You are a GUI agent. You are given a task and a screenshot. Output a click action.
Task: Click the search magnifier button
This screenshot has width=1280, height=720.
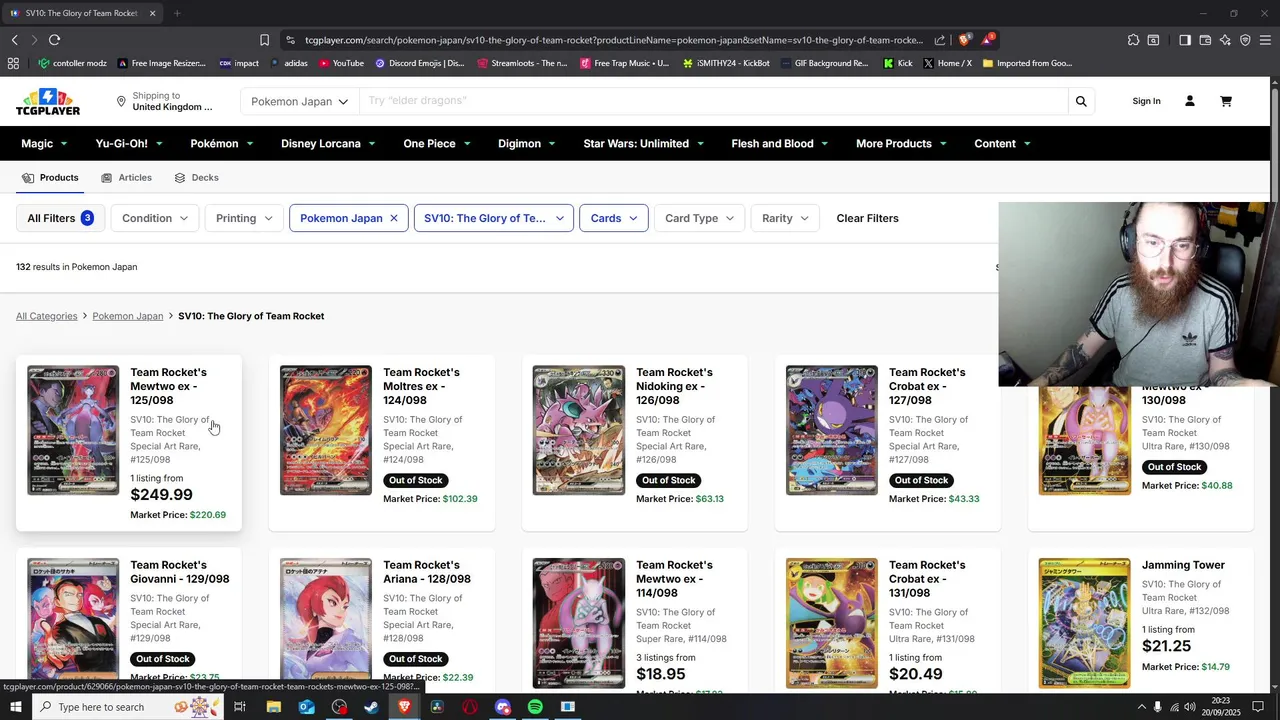pyautogui.click(x=1081, y=101)
